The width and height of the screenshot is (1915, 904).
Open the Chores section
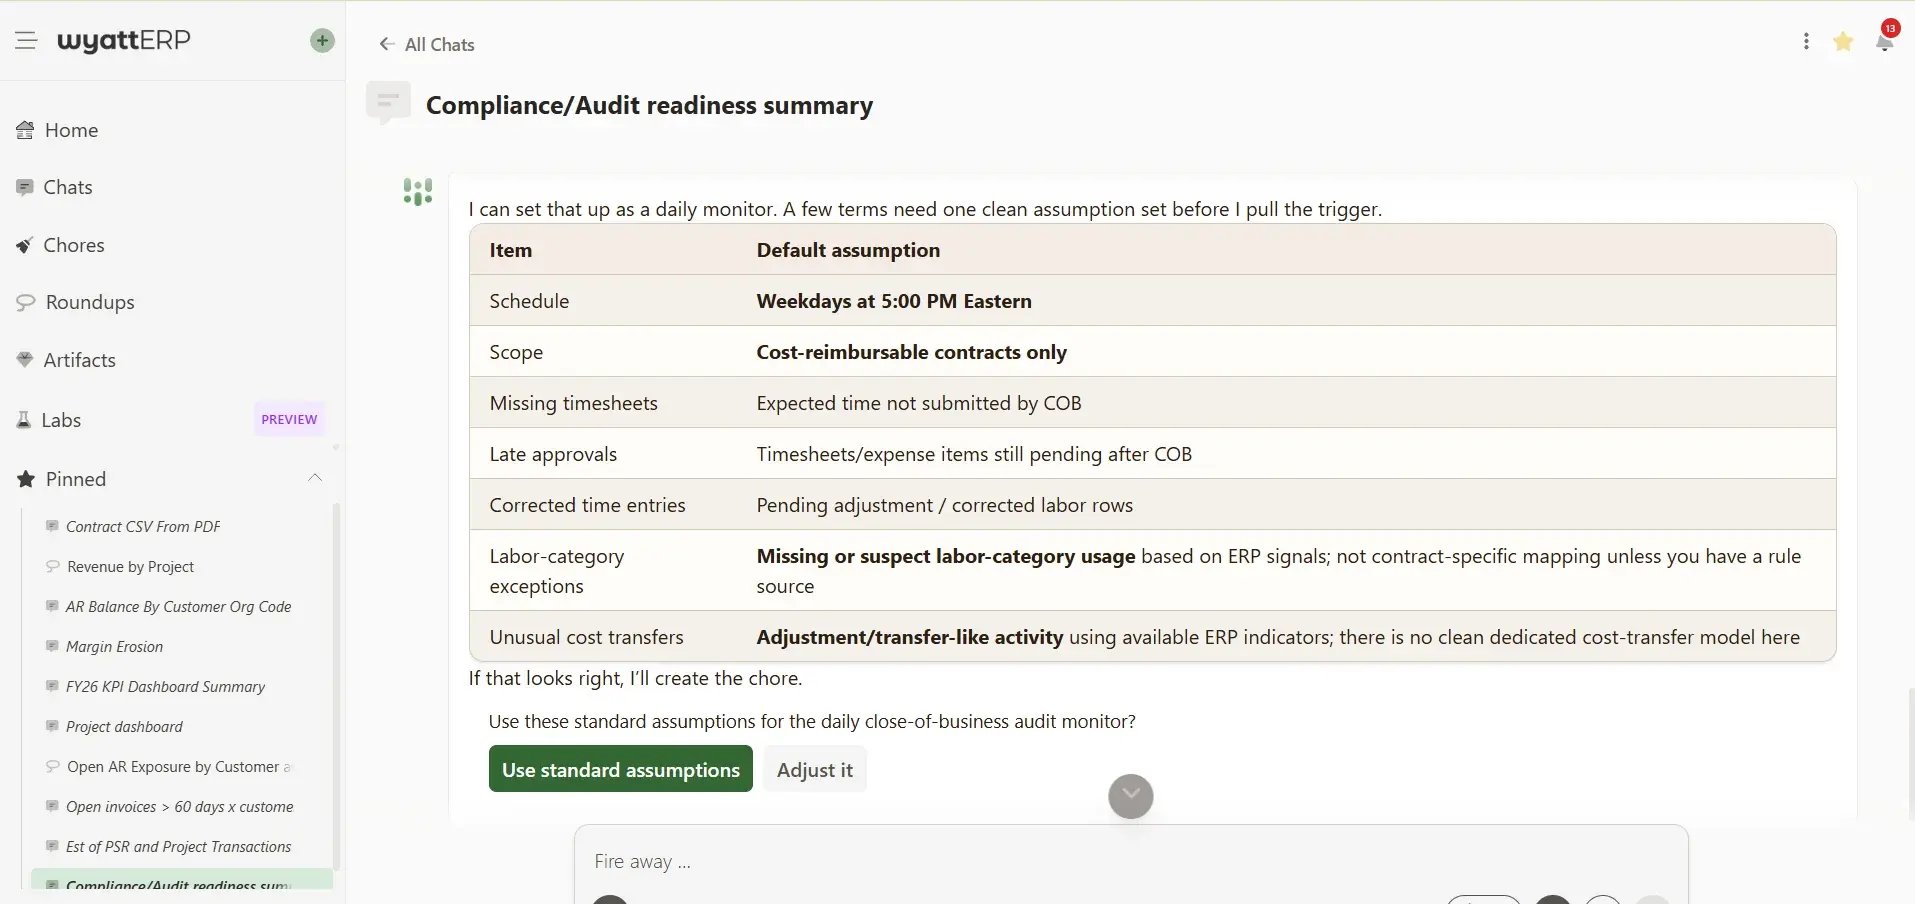click(61, 245)
